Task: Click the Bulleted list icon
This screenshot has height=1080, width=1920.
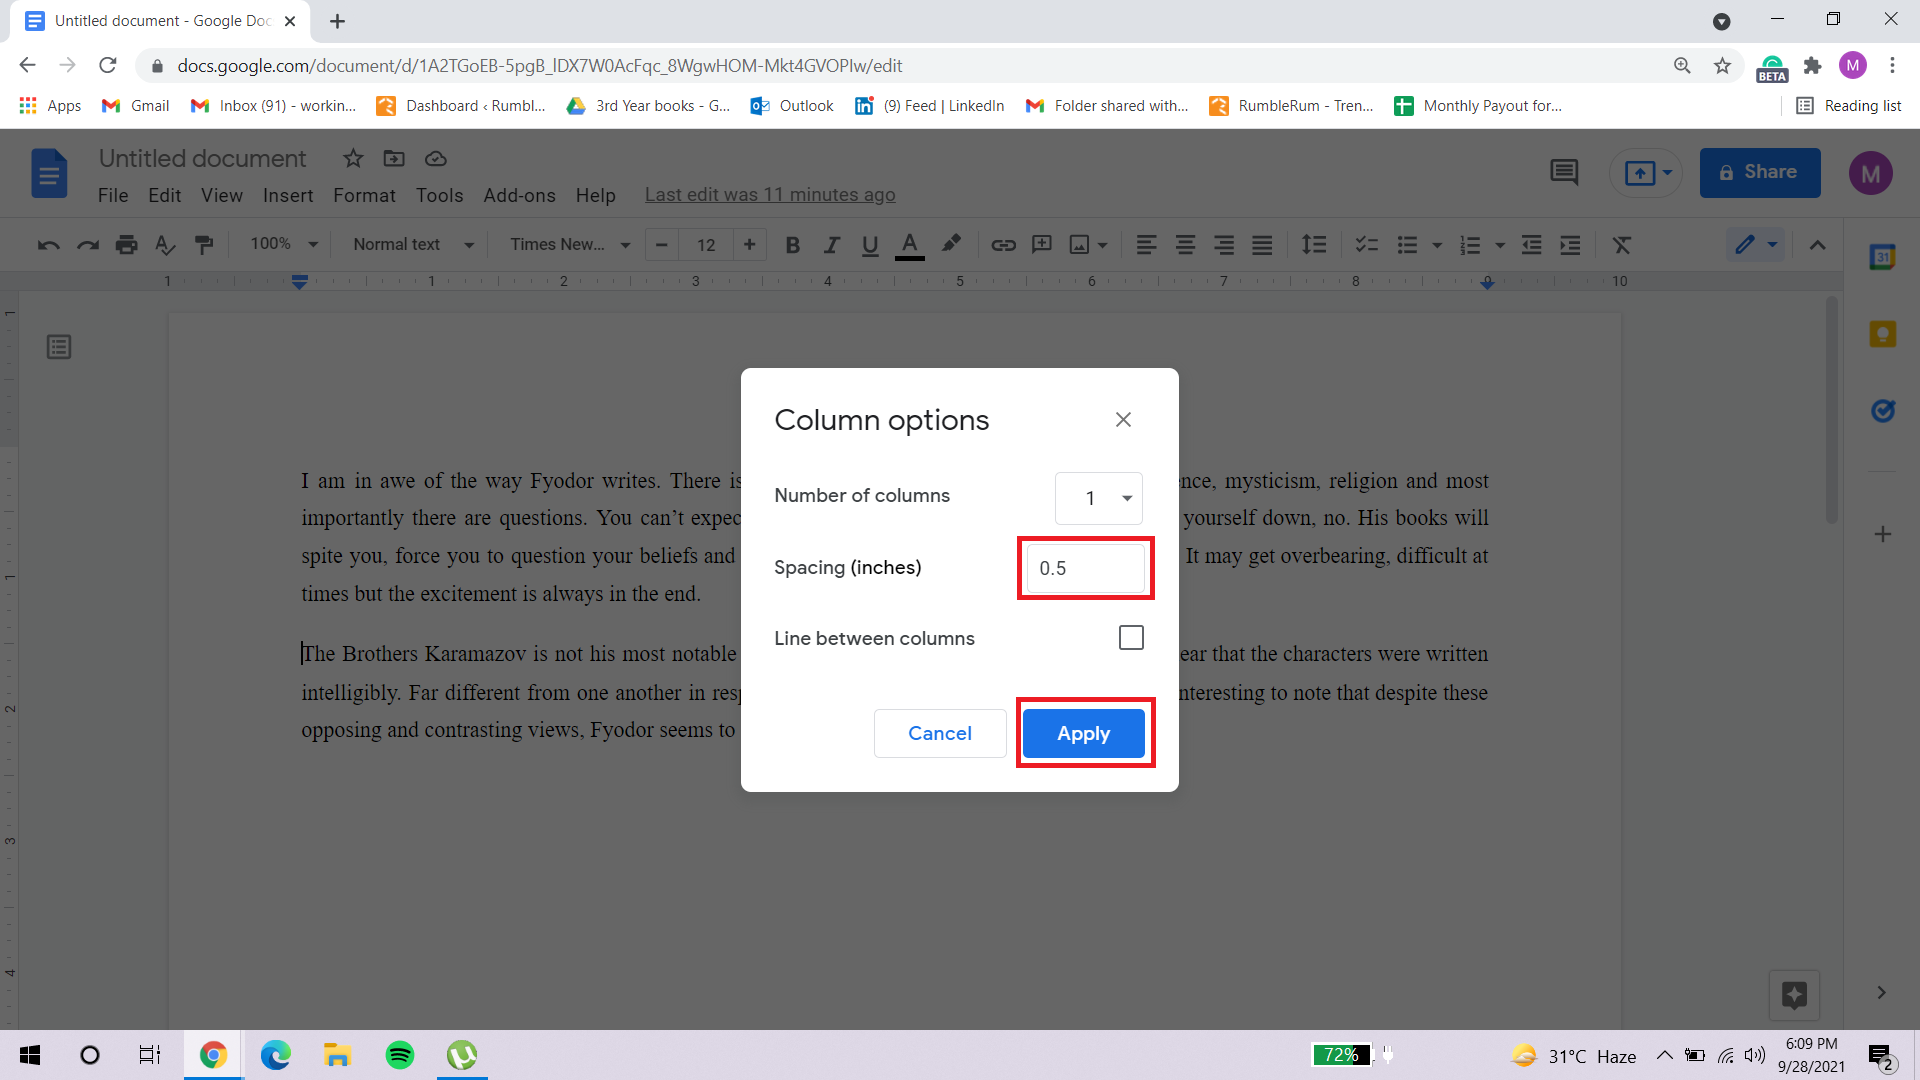Action: click(1406, 245)
